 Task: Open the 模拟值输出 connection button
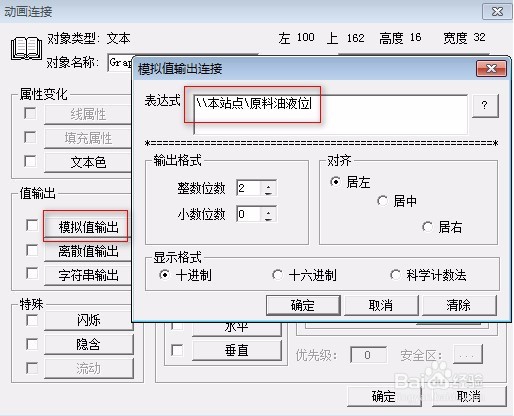point(88,227)
